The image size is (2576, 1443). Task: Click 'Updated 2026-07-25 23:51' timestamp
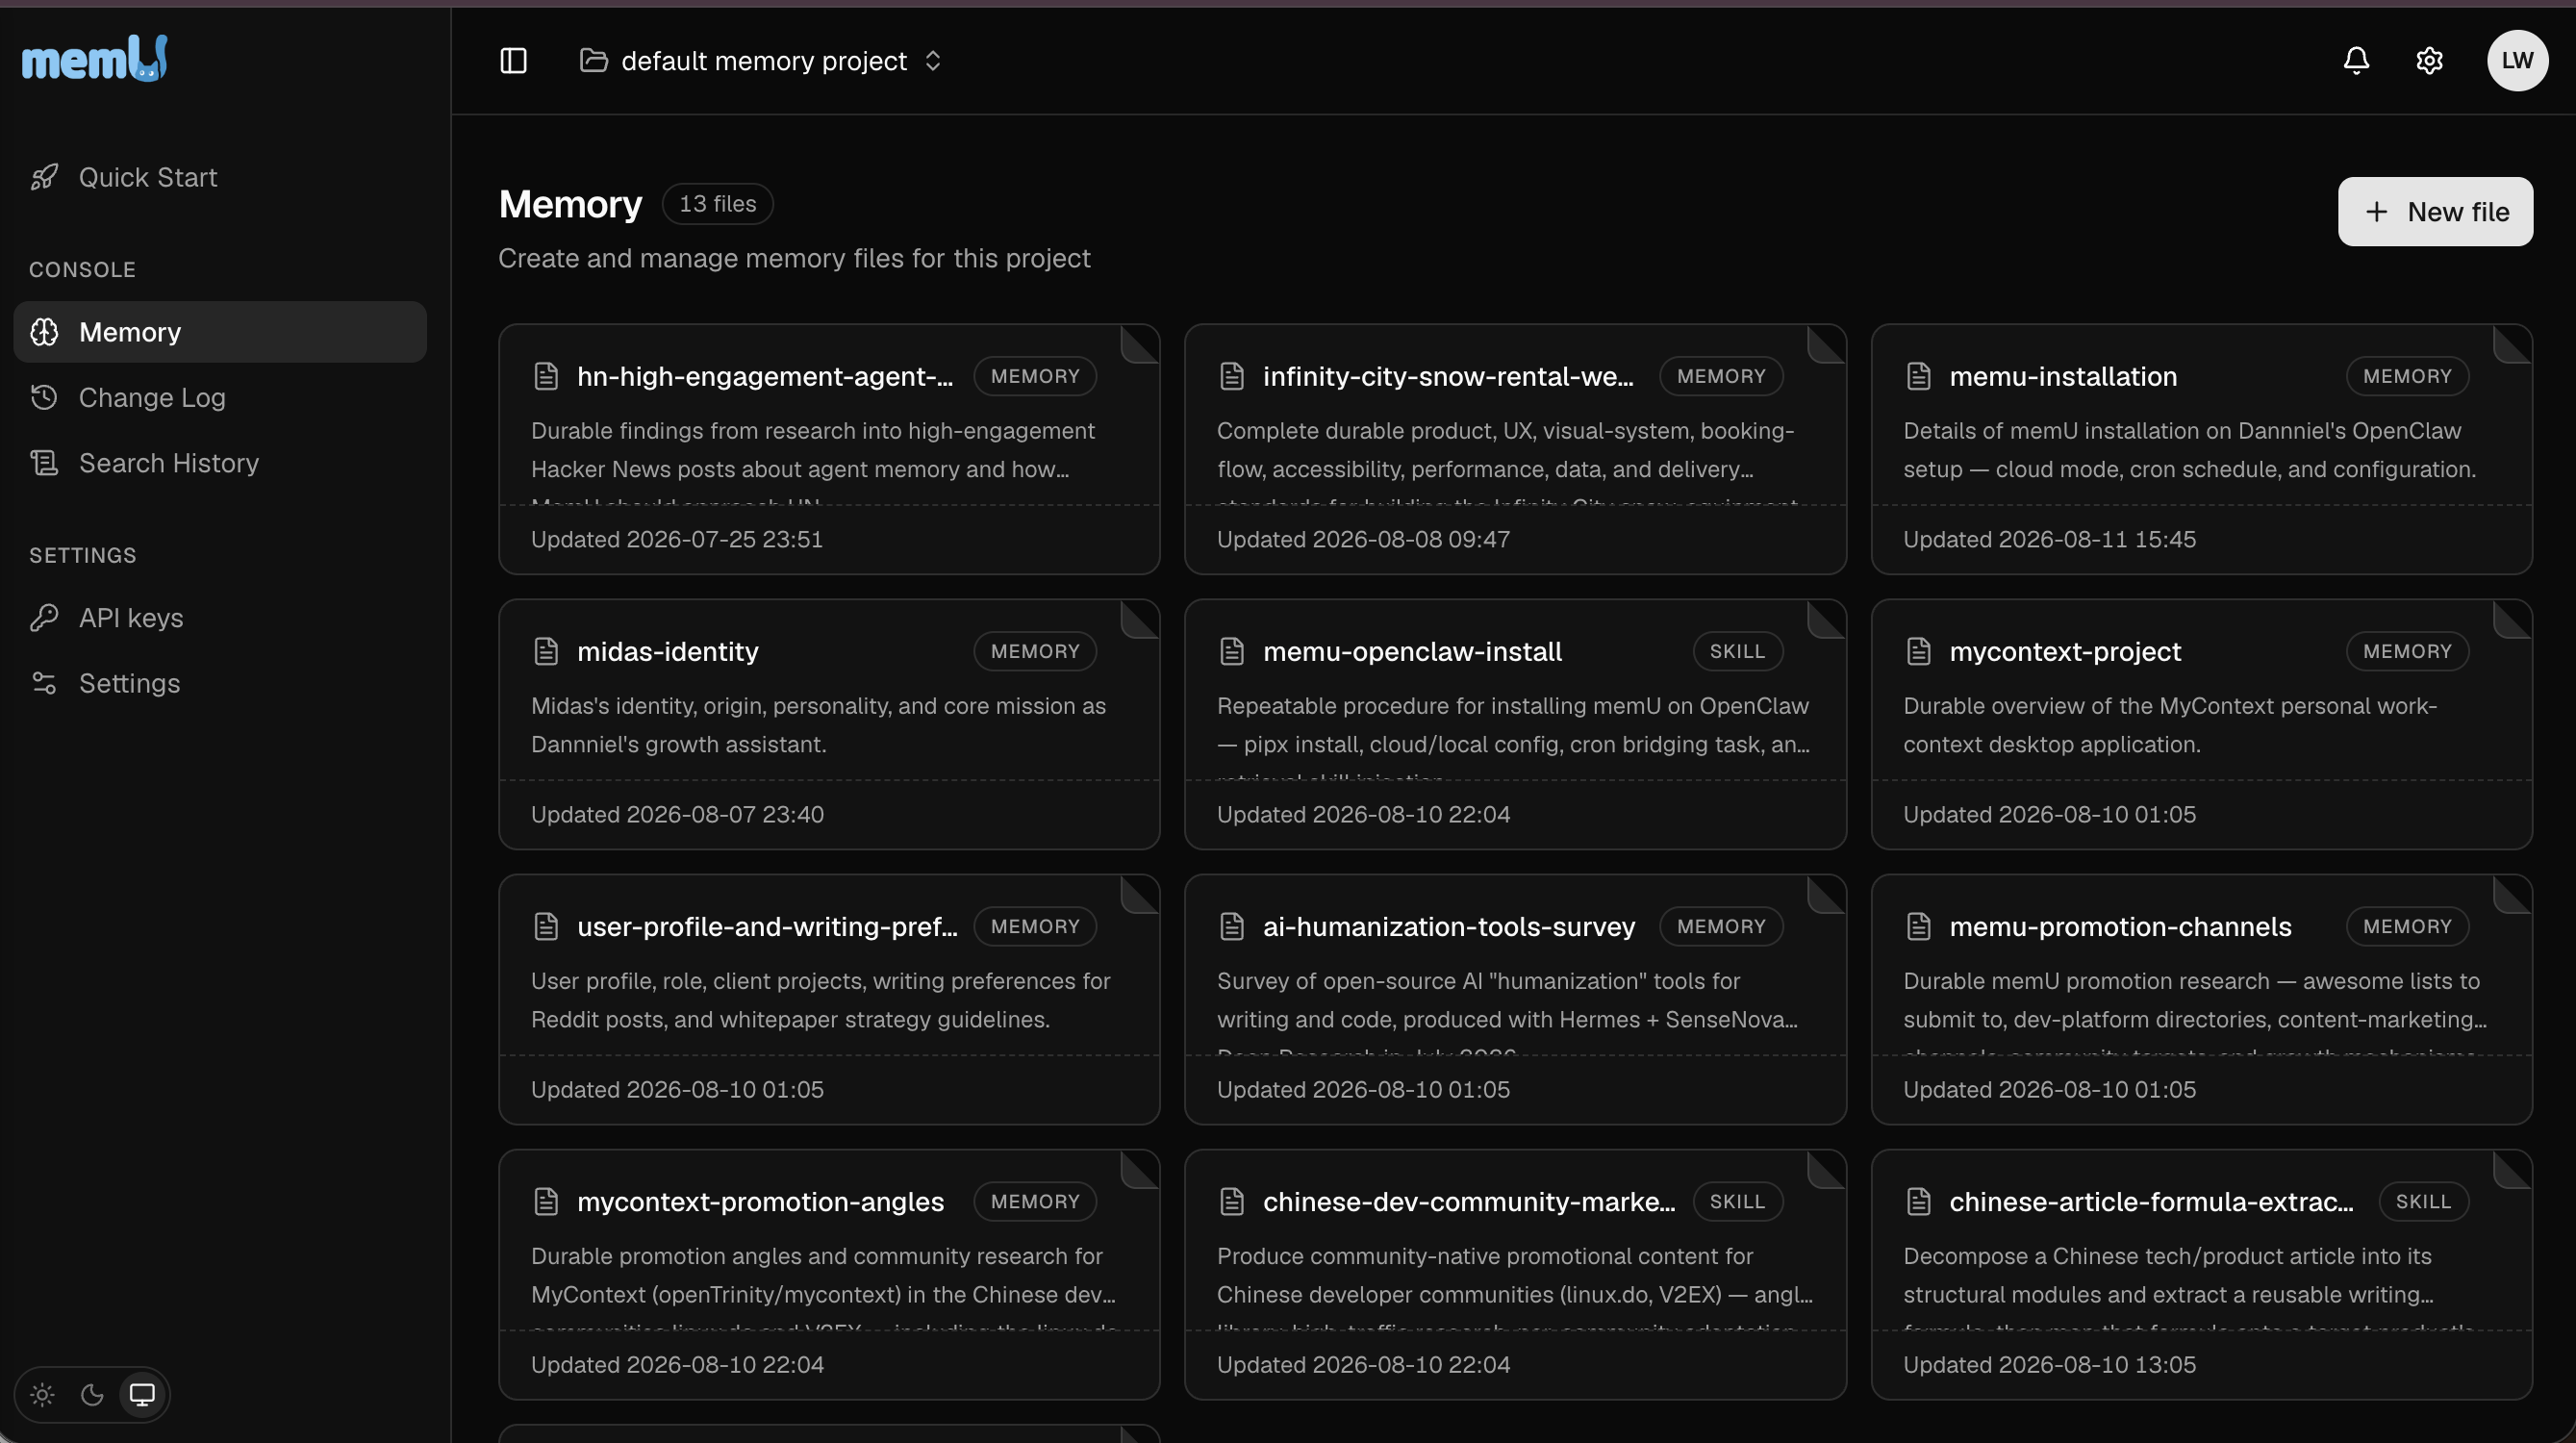coord(676,539)
